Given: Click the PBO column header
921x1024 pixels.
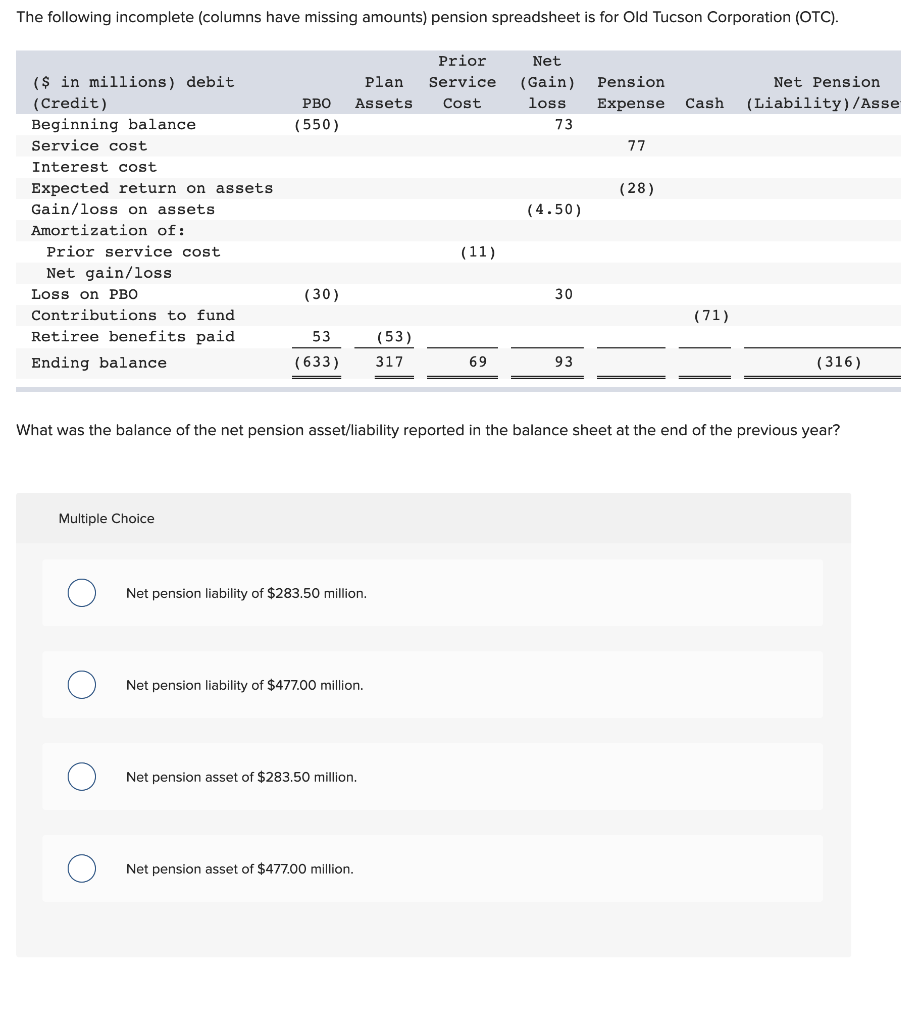Looking at the screenshot, I should click(316, 103).
